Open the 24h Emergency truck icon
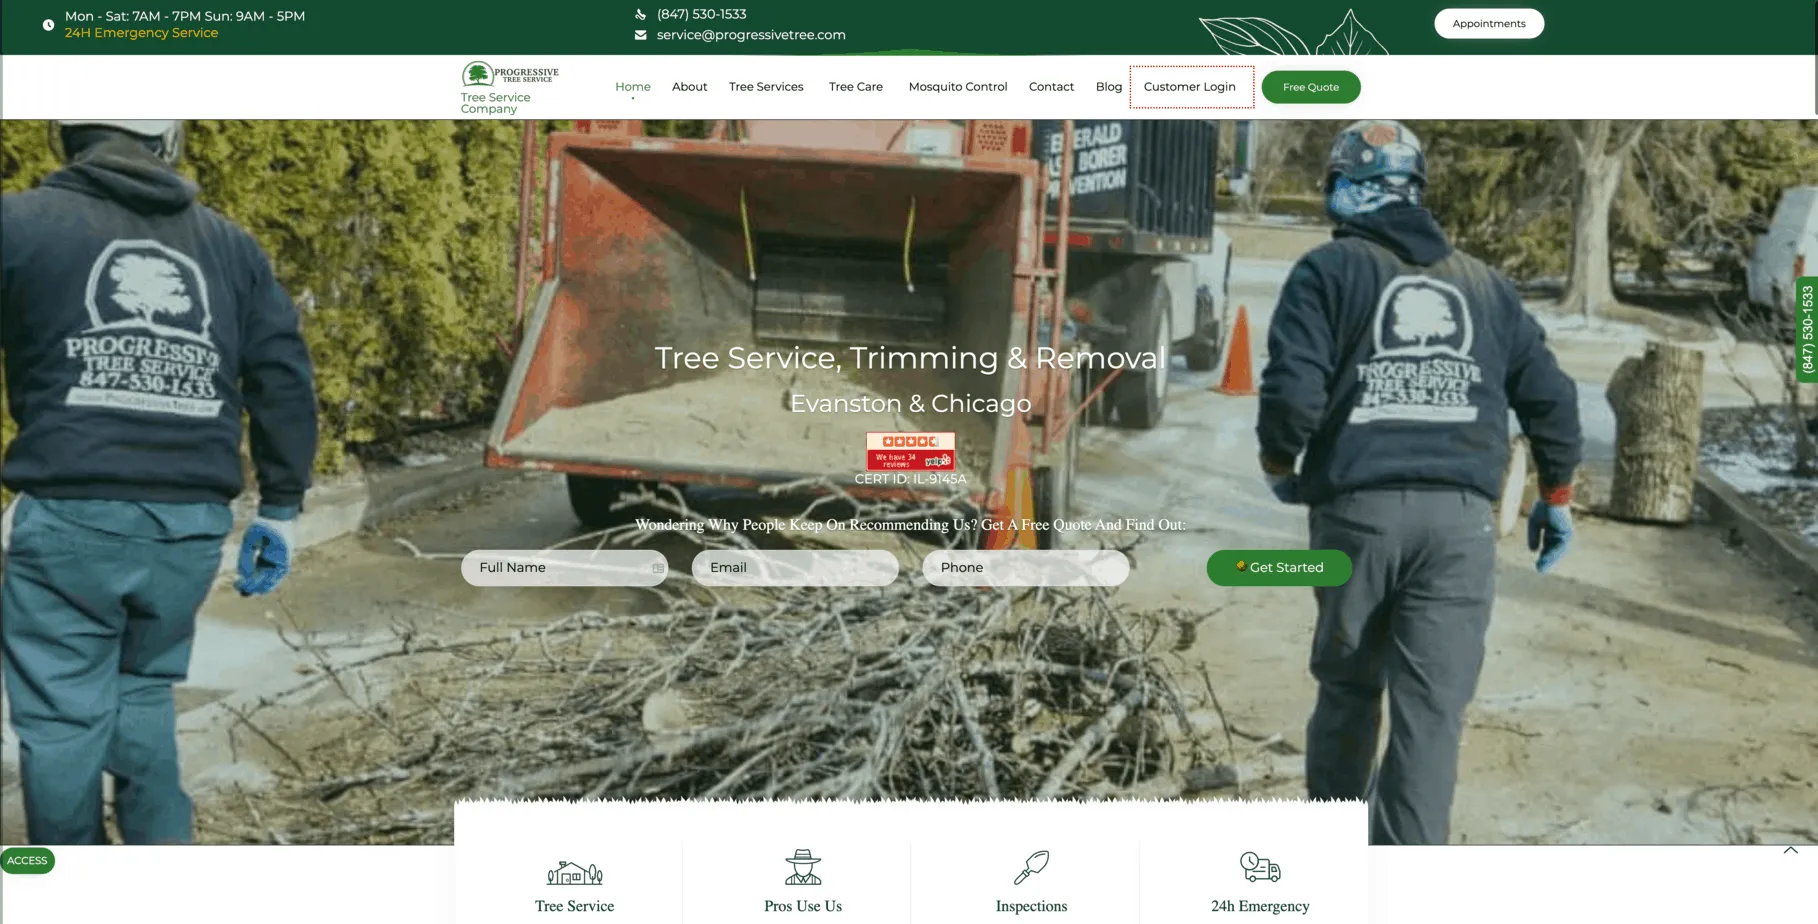This screenshot has height=924, width=1818. [1260, 867]
